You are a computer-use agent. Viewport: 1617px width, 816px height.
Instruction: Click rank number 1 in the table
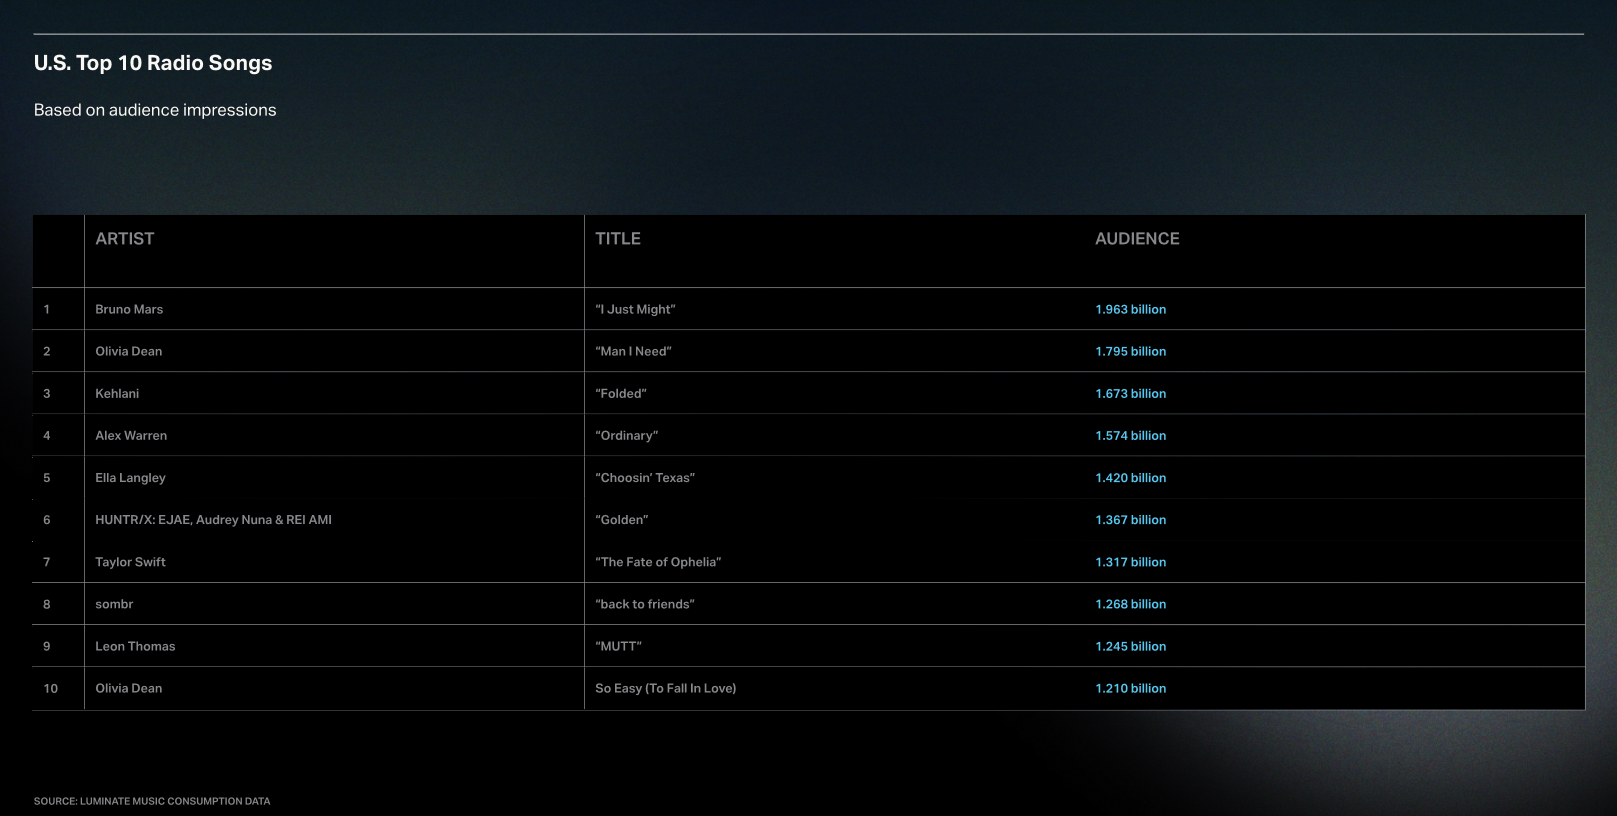click(47, 309)
